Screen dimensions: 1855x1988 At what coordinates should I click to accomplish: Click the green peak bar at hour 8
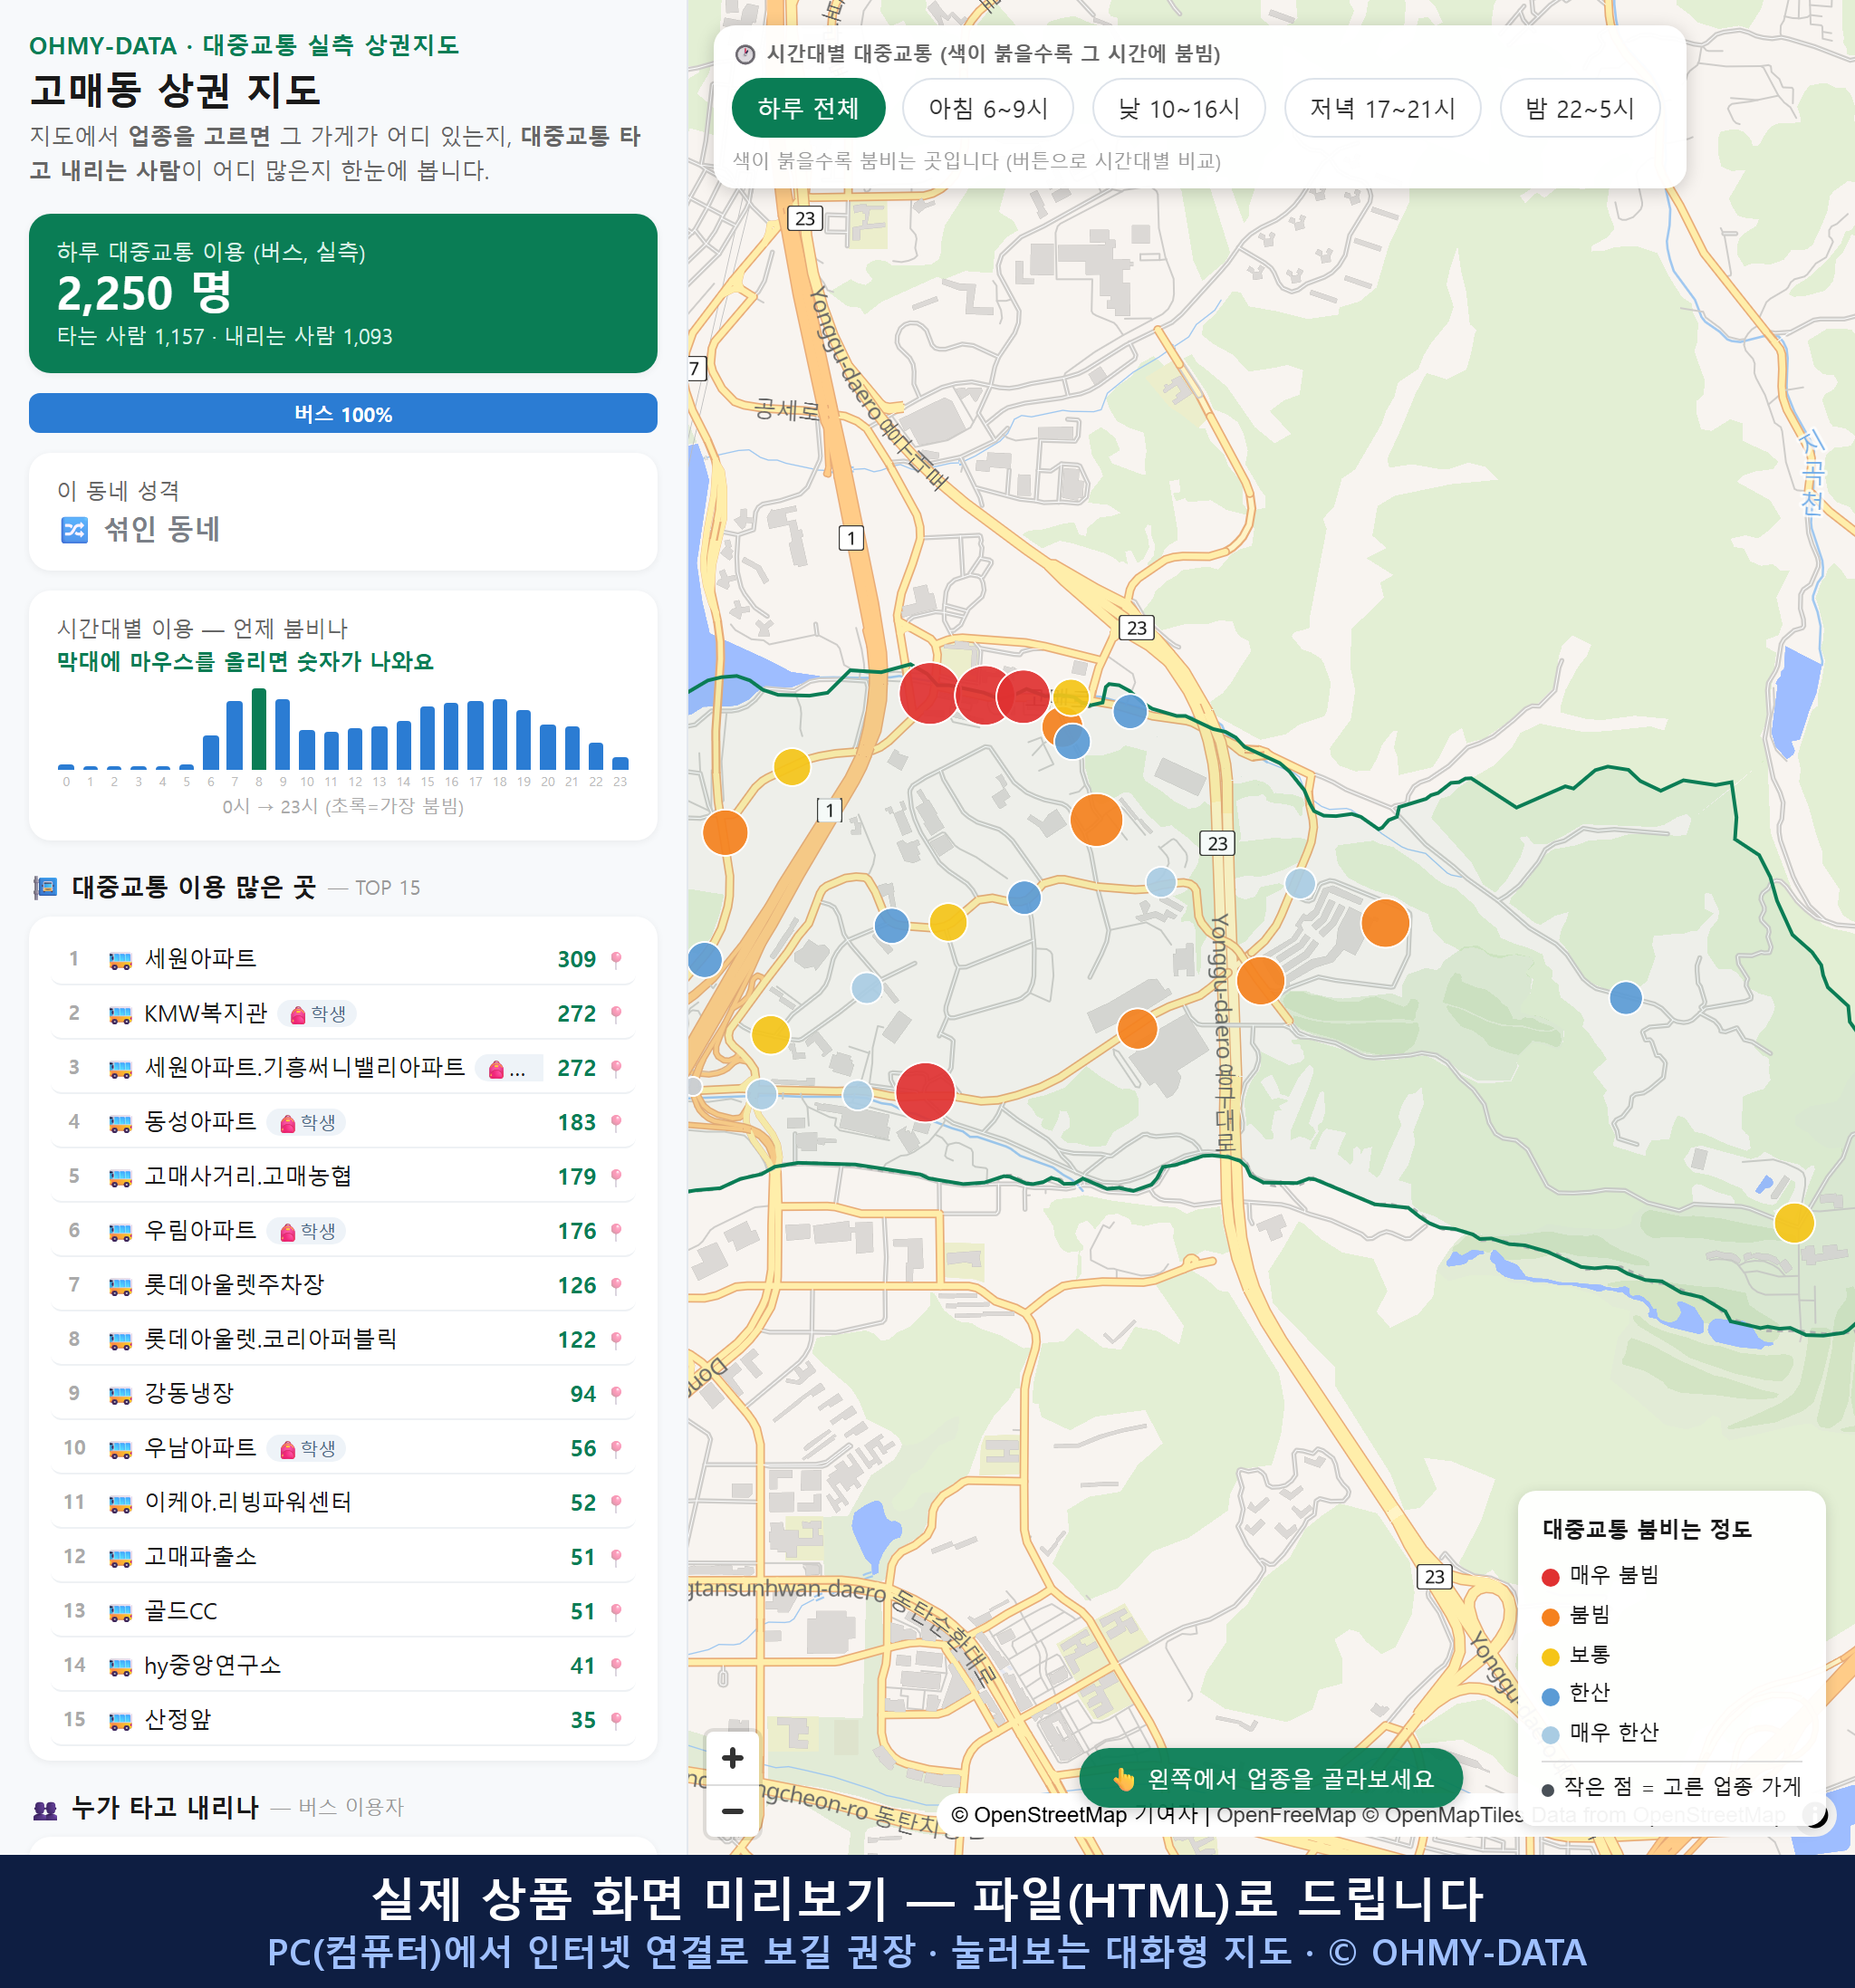click(x=259, y=729)
